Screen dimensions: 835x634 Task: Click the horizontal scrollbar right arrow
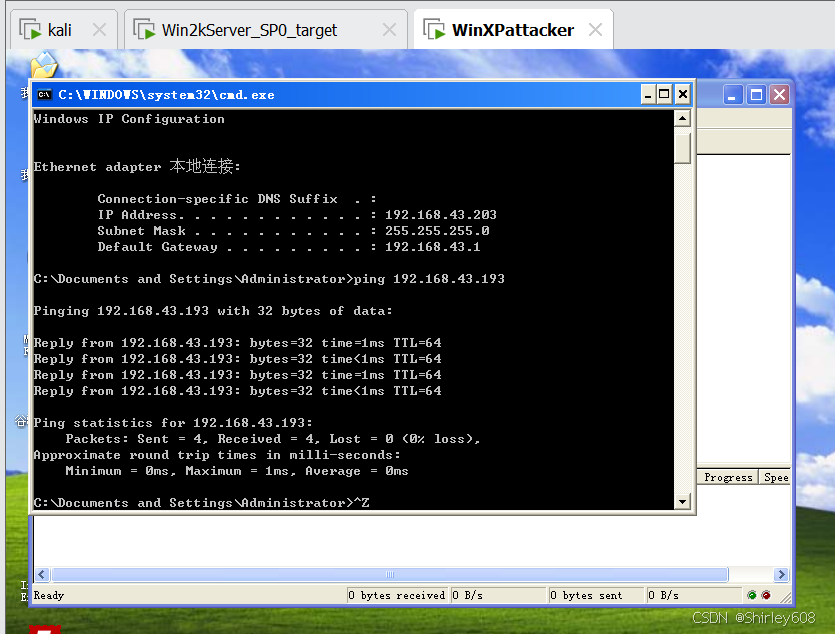tap(781, 574)
